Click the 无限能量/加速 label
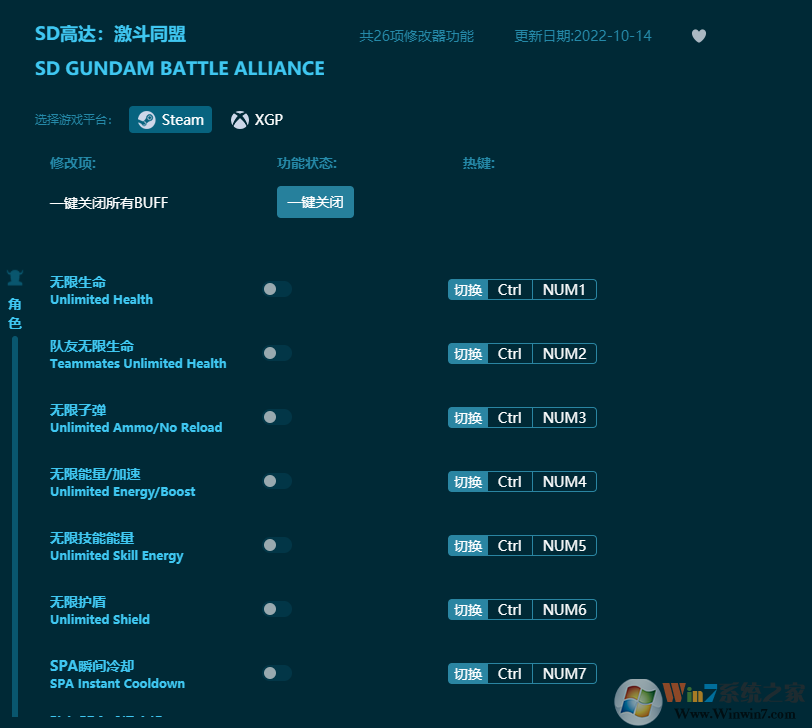The height and width of the screenshot is (728, 812). [95, 474]
